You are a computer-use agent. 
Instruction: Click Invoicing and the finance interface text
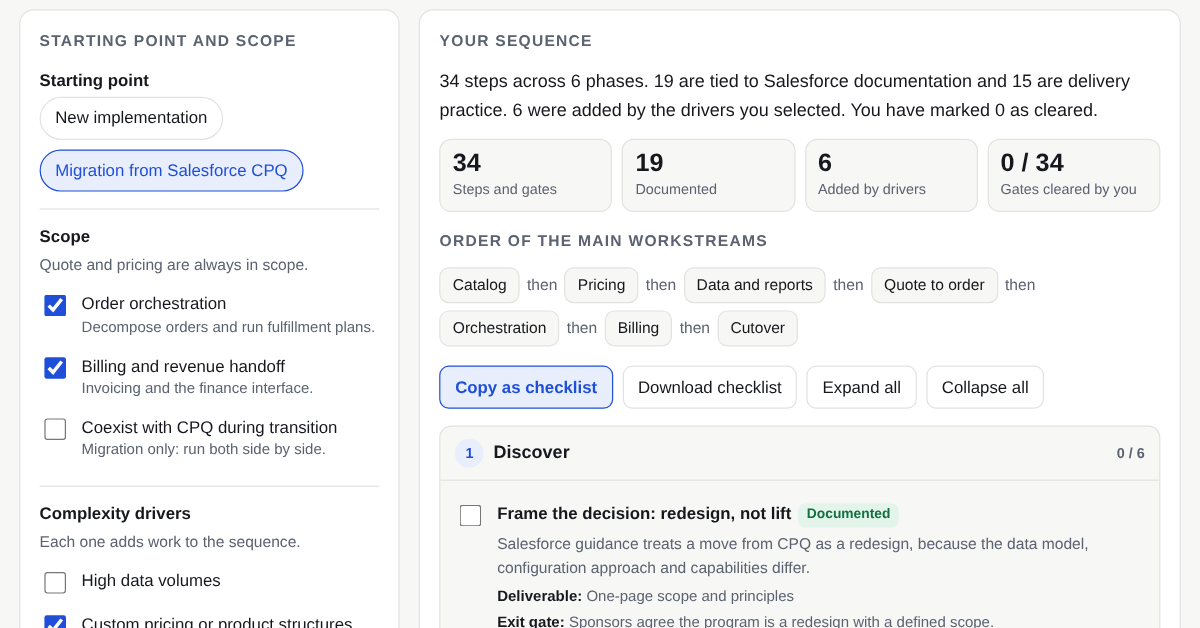point(197,388)
